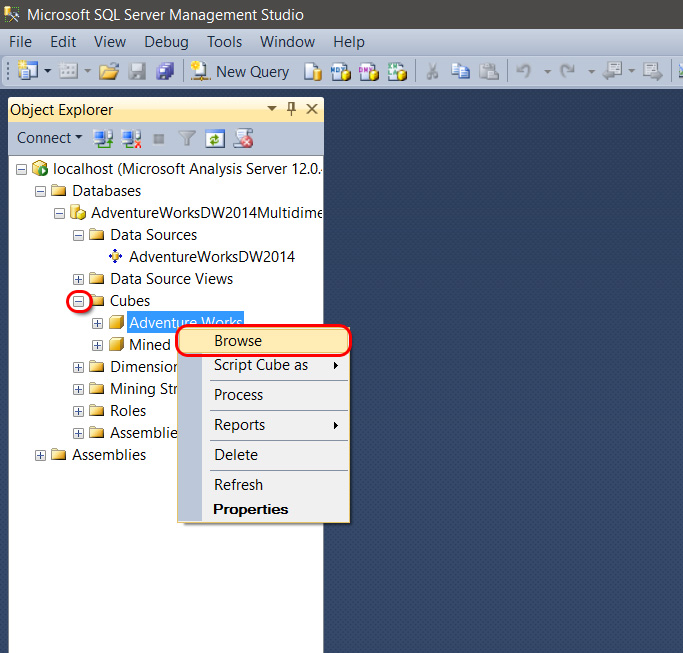Click Disconnect icon in Object Explorer
Screen dimensions: 683x653
(x=131, y=139)
